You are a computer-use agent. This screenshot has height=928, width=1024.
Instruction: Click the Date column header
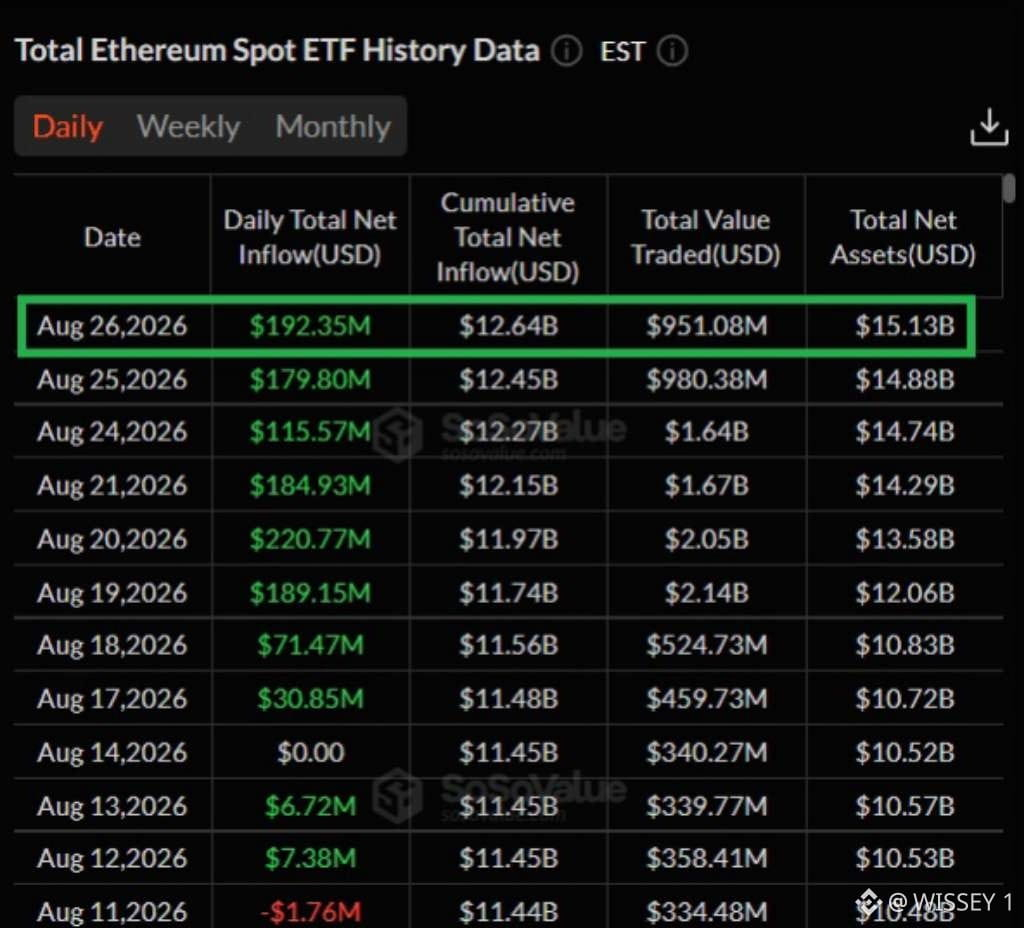112,237
